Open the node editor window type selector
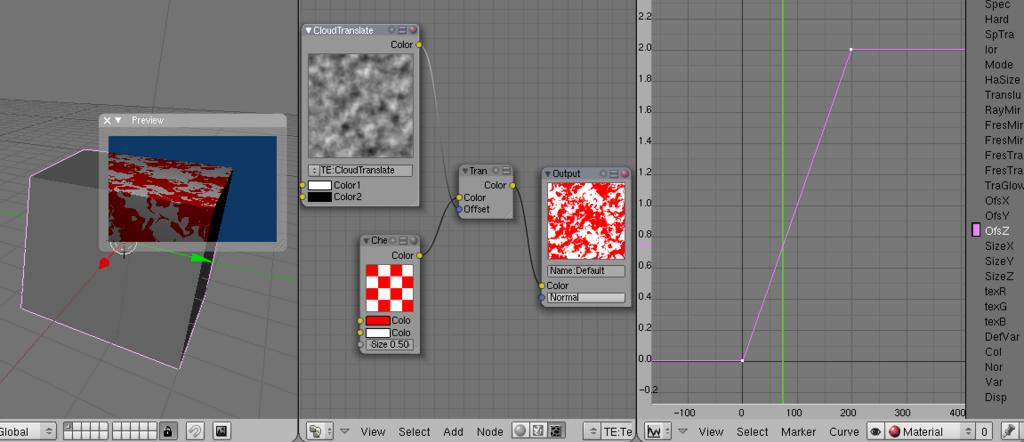The image size is (1024, 442). 320,431
